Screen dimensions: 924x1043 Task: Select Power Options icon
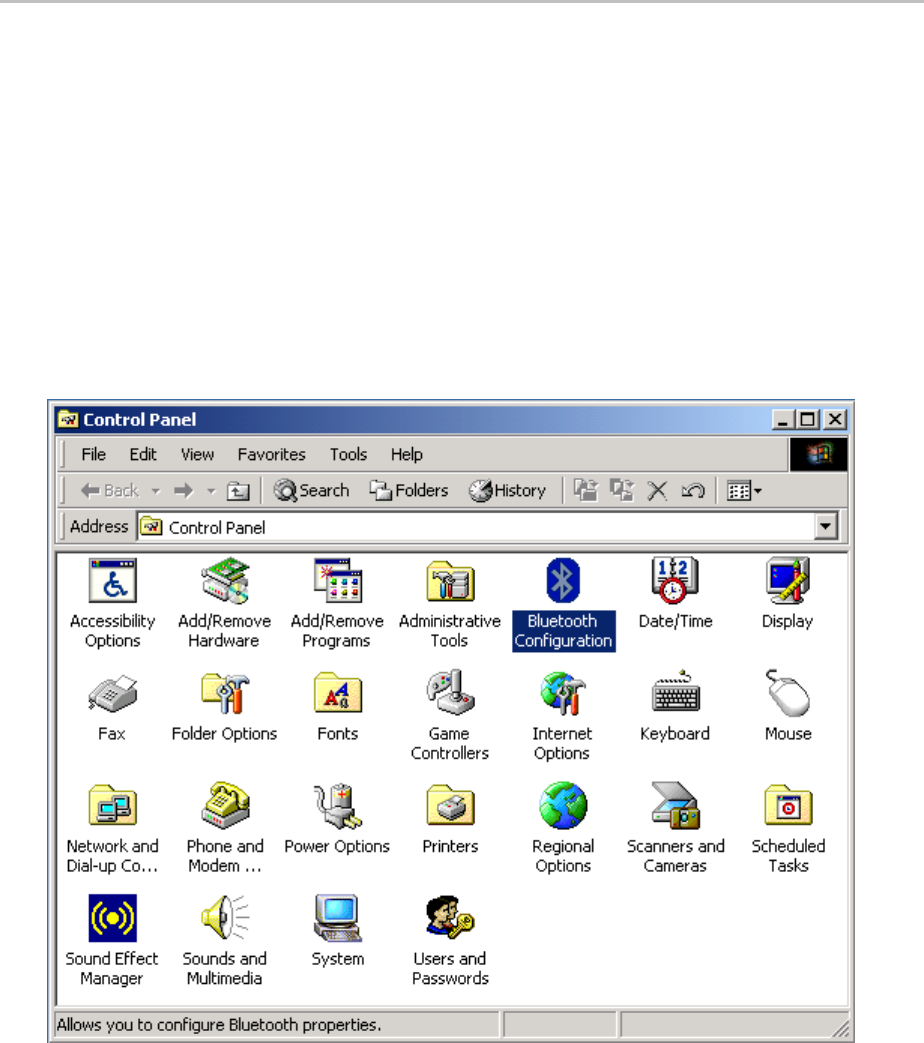coord(337,806)
